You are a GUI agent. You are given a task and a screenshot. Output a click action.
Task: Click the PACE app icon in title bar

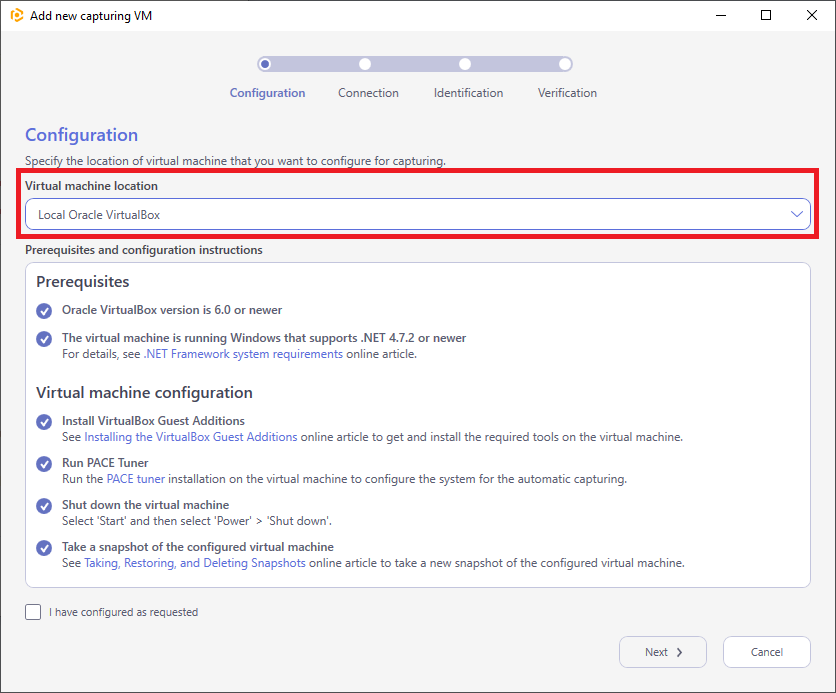tap(17, 15)
